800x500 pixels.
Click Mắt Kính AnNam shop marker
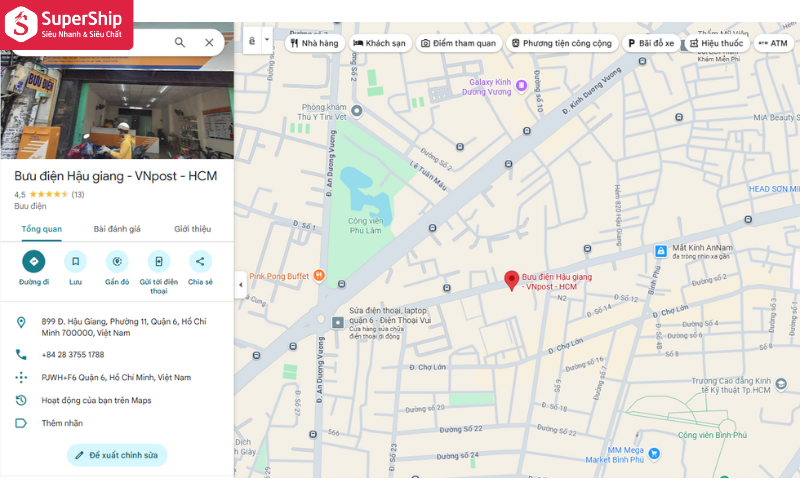pyautogui.click(x=661, y=251)
